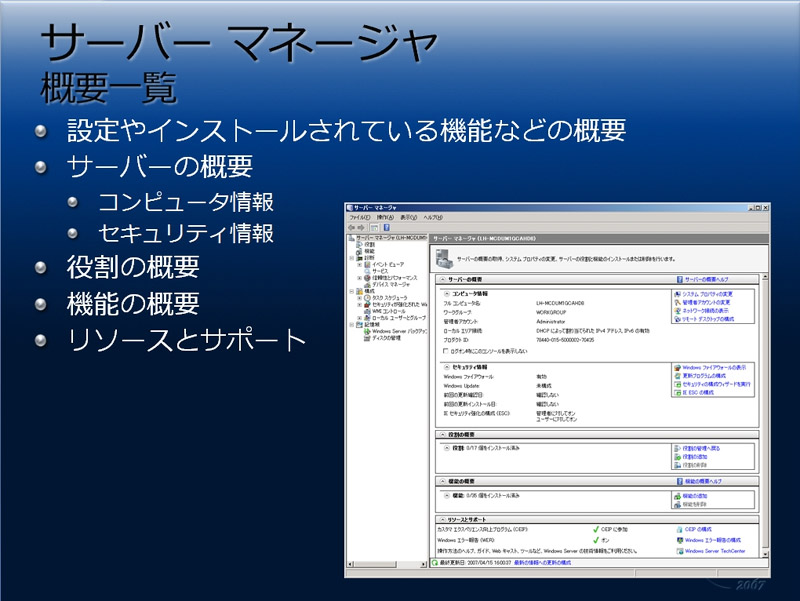Open イベント ビューア in the tree
The width and height of the screenshot is (800, 601).
tap(388, 263)
